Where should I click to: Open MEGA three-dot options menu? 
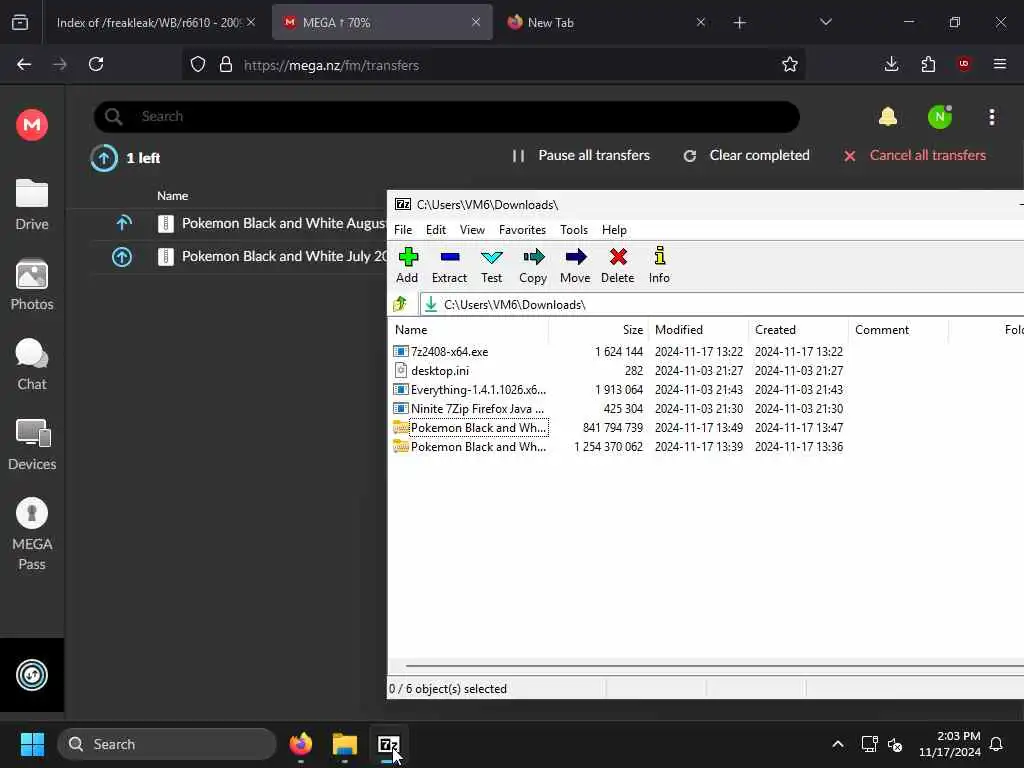(992, 117)
